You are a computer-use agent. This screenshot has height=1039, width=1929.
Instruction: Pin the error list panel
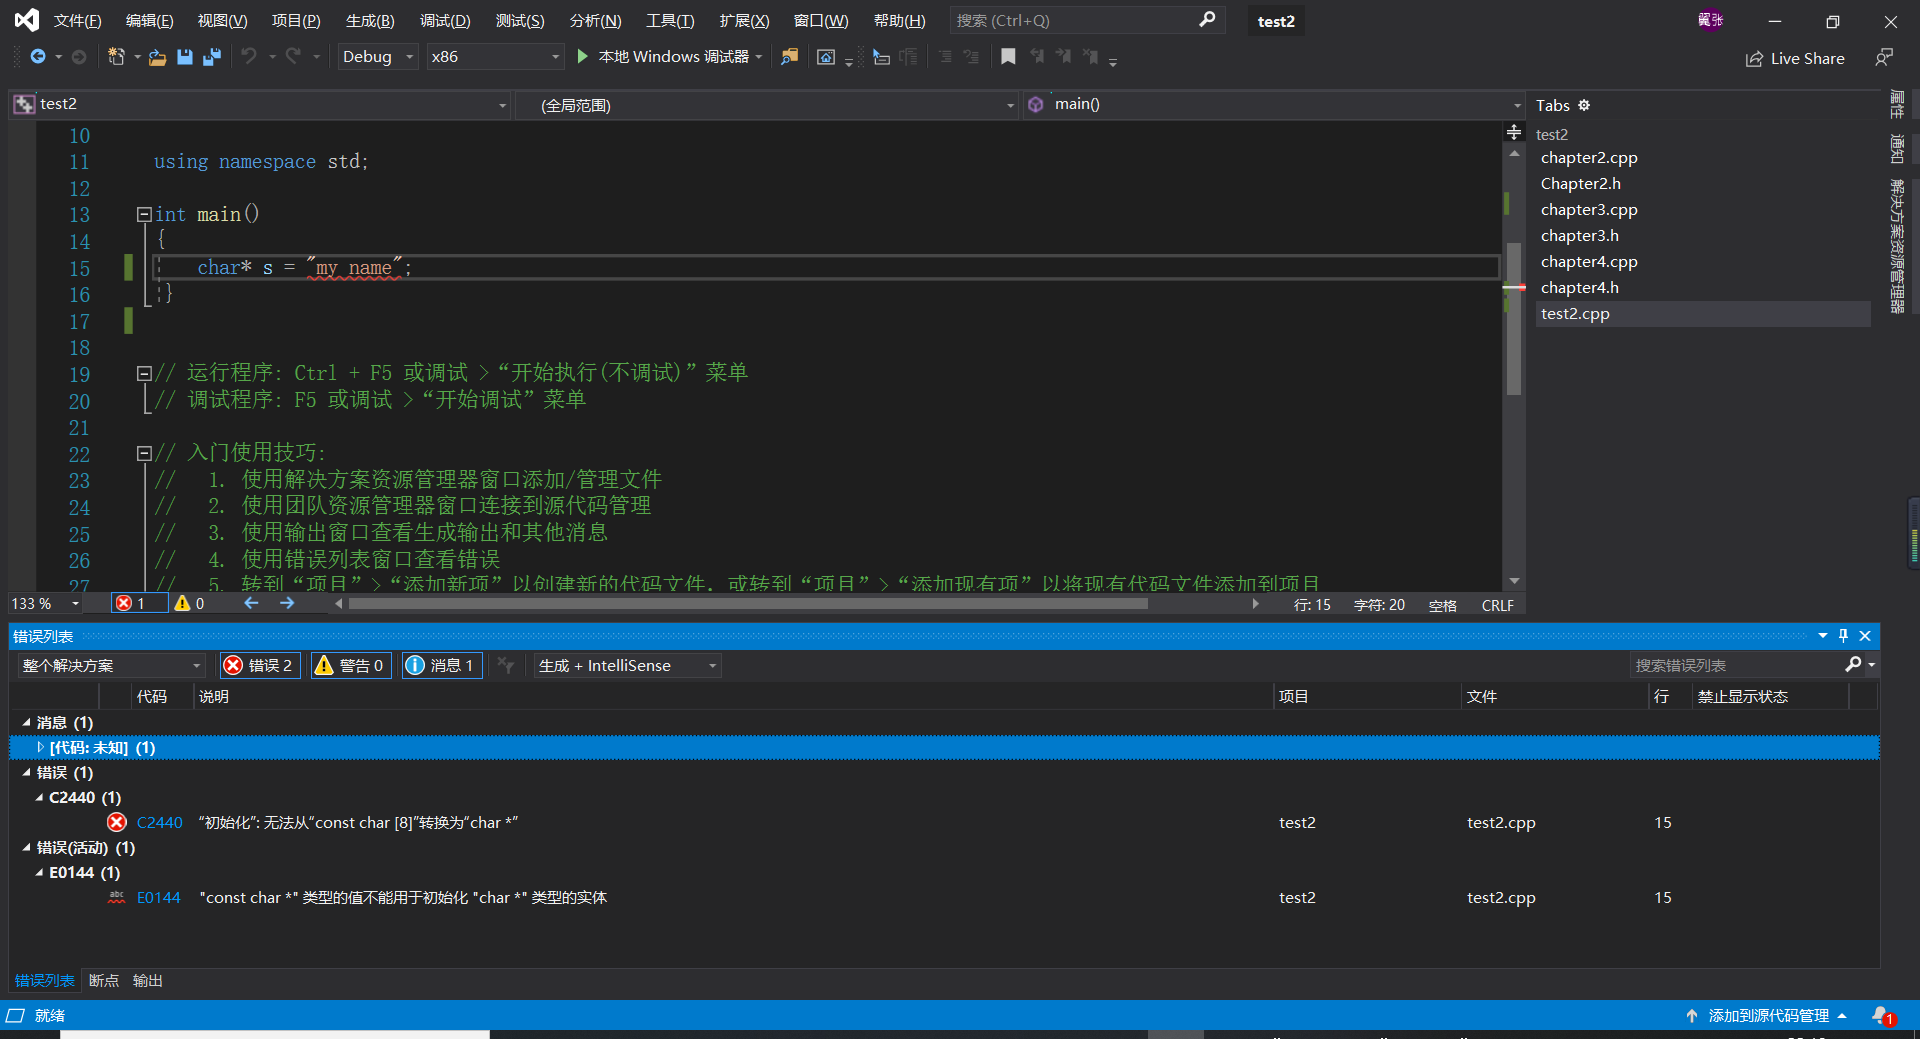pyautogui.click(x=1843, y=636)
